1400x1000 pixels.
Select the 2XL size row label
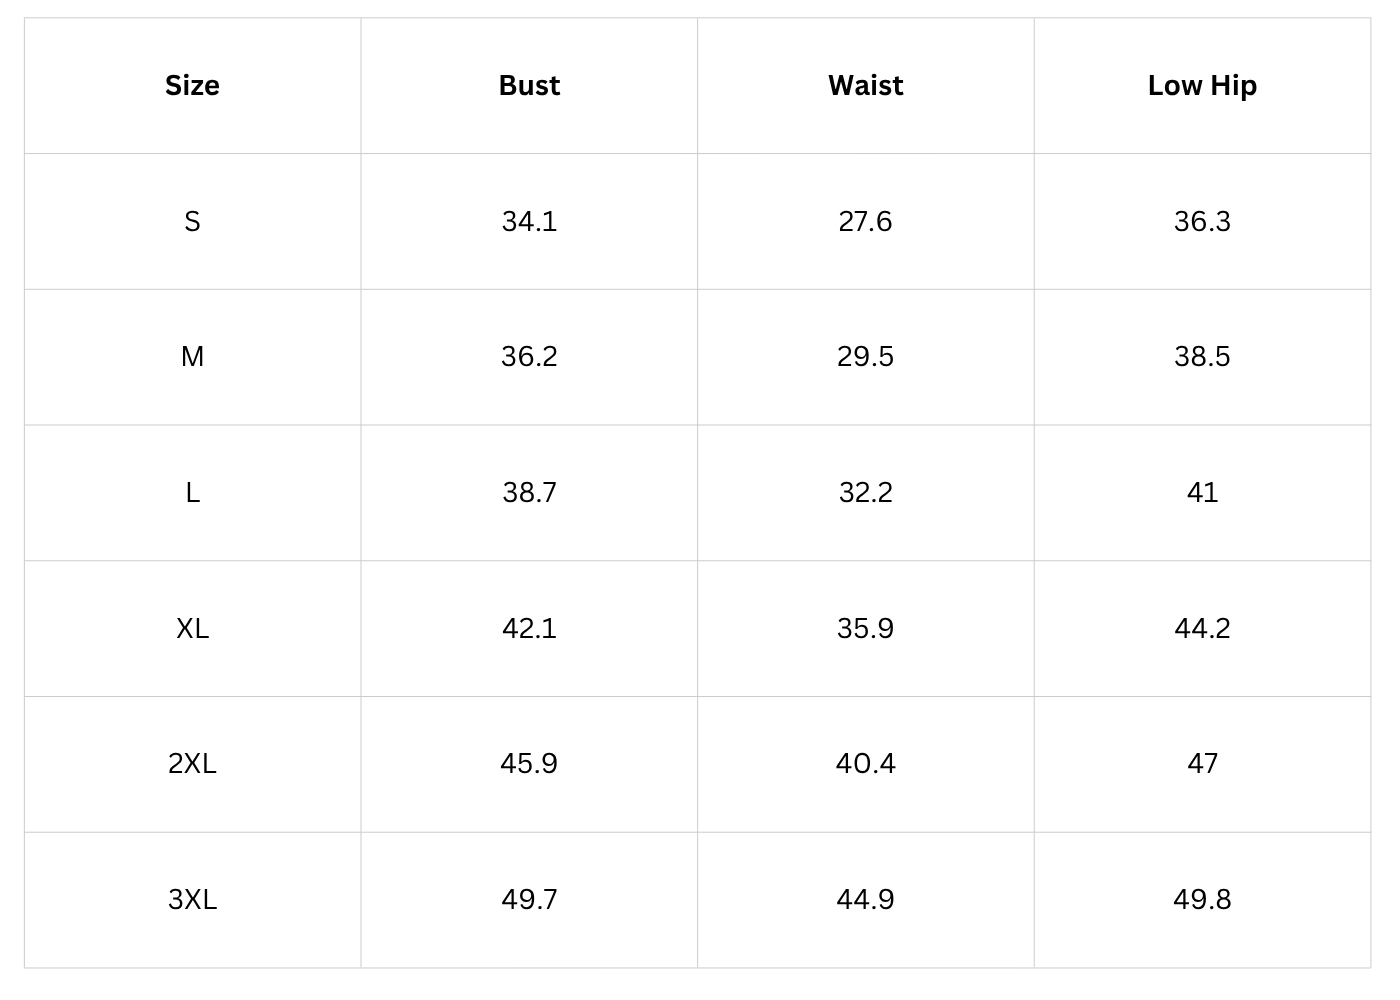click(192, 764)
